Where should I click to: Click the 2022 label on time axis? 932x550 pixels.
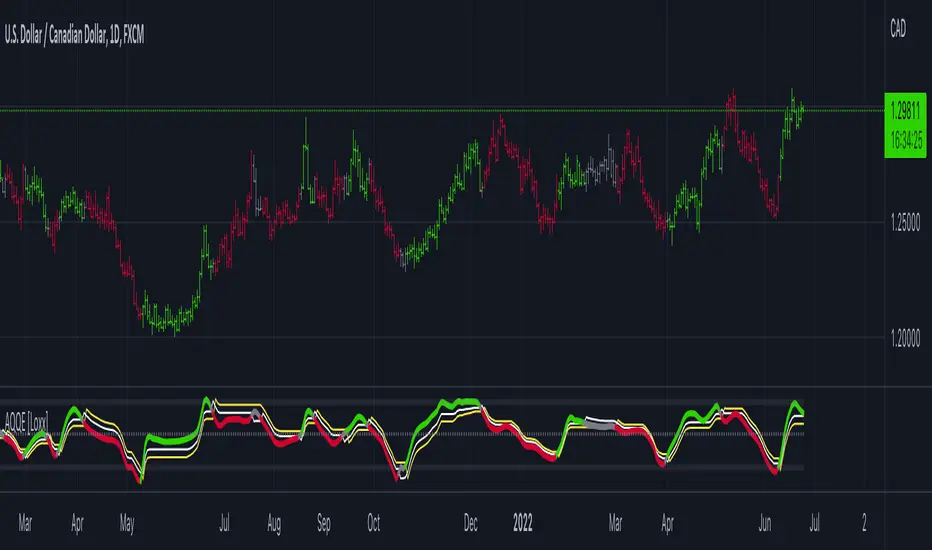(x=522, y=523)
